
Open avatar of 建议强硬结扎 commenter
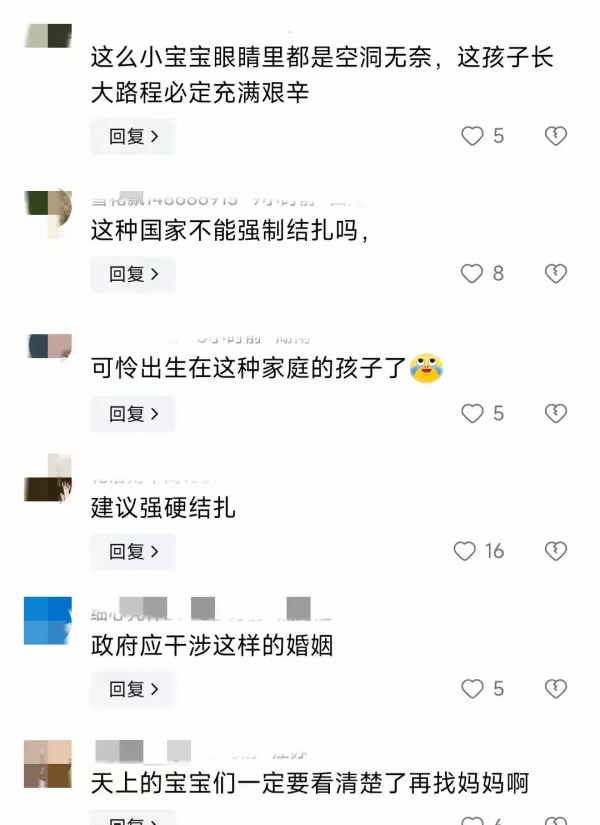point(48,478)
